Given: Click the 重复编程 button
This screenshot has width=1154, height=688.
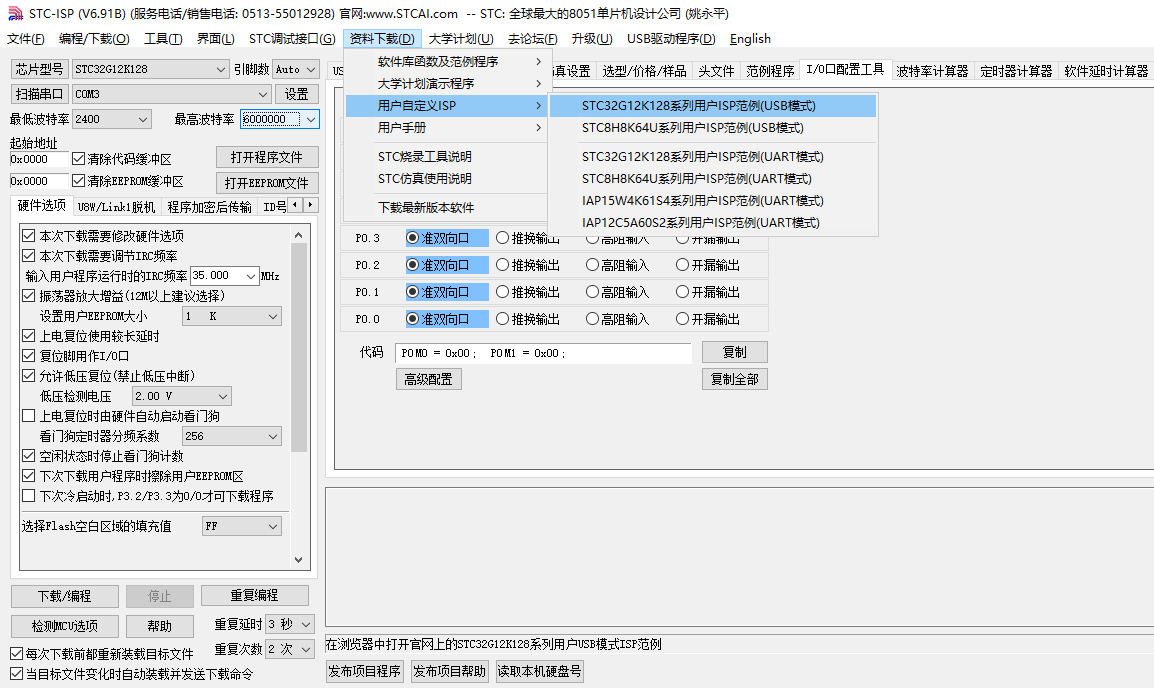Looking at the screenshot, I should (x=255, y=595).
